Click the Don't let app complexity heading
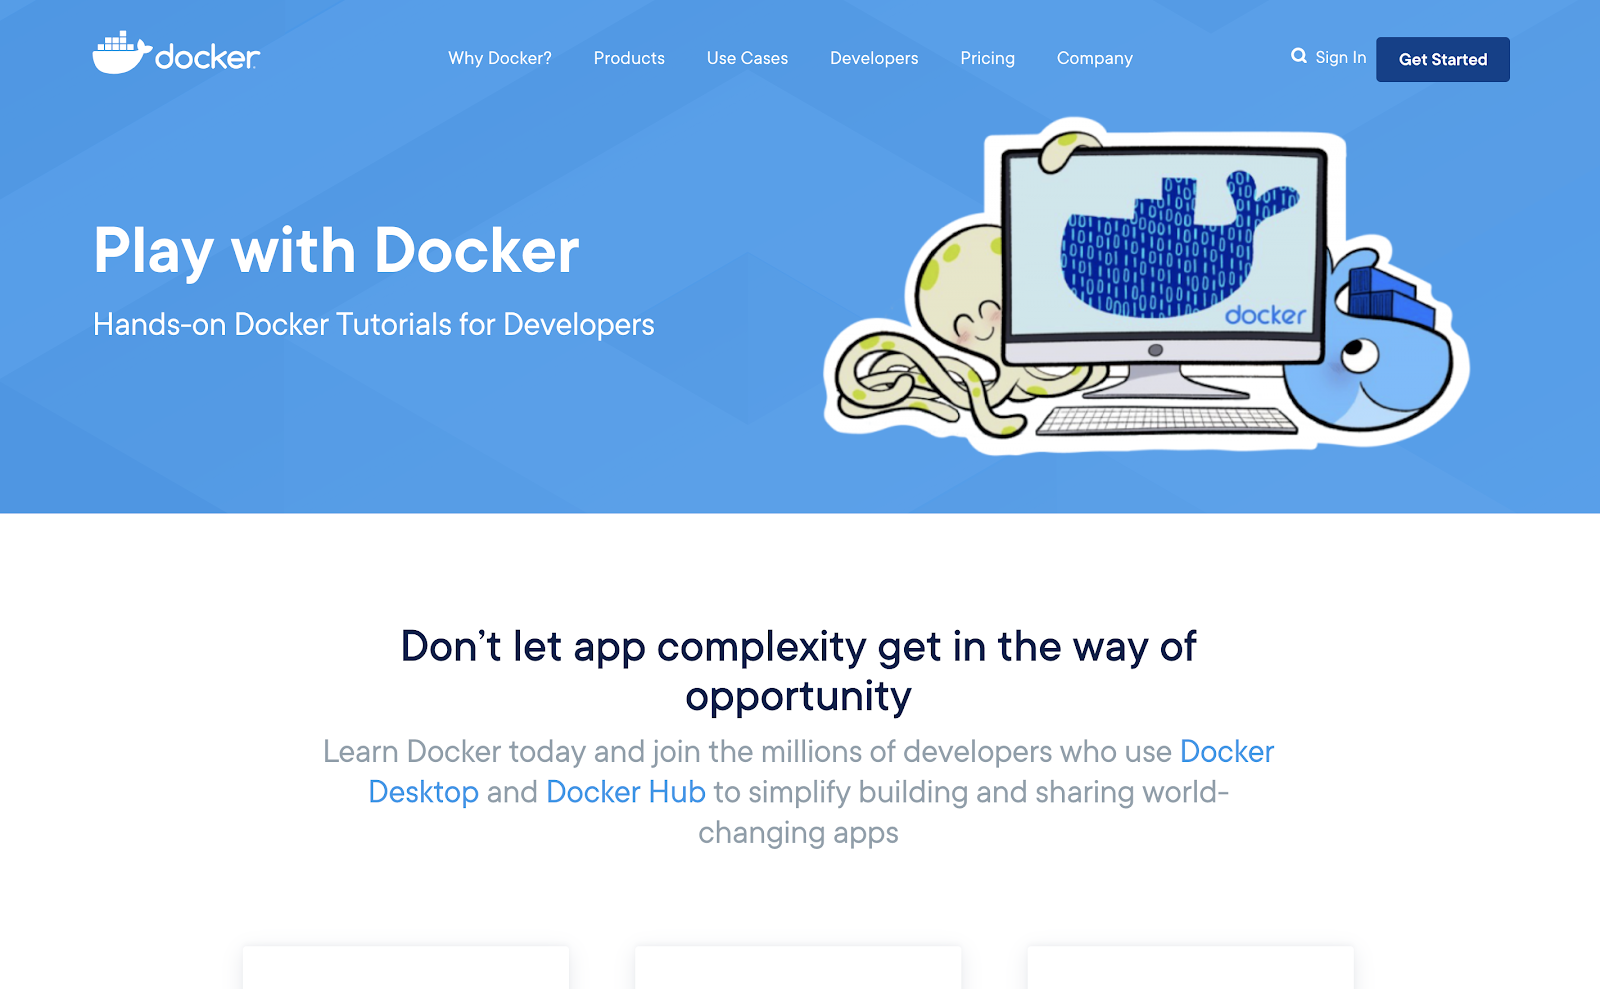 point(799,671)
